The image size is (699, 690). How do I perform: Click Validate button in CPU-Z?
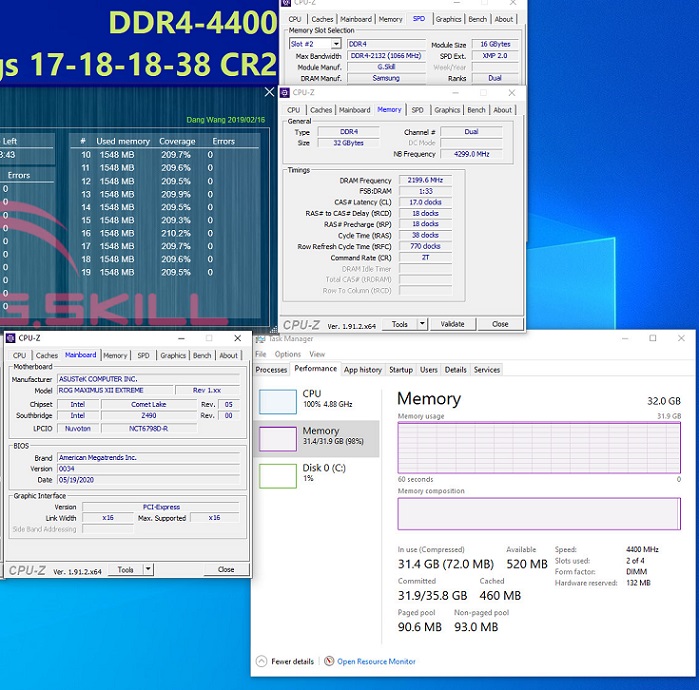(452, 324)
